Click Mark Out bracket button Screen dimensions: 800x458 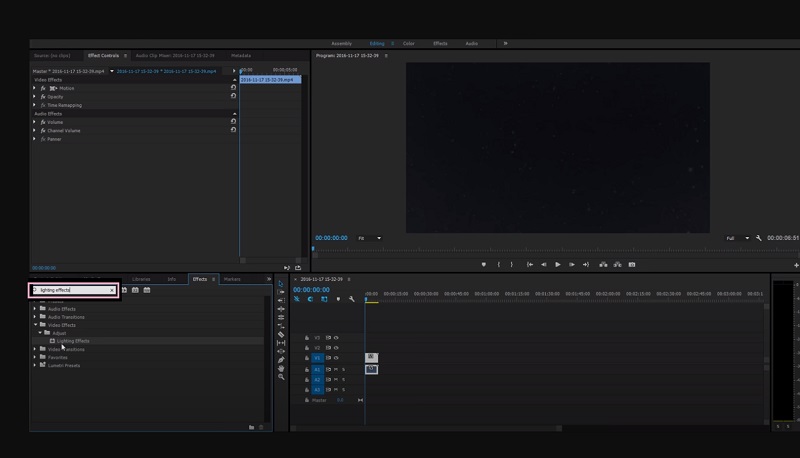512,265
